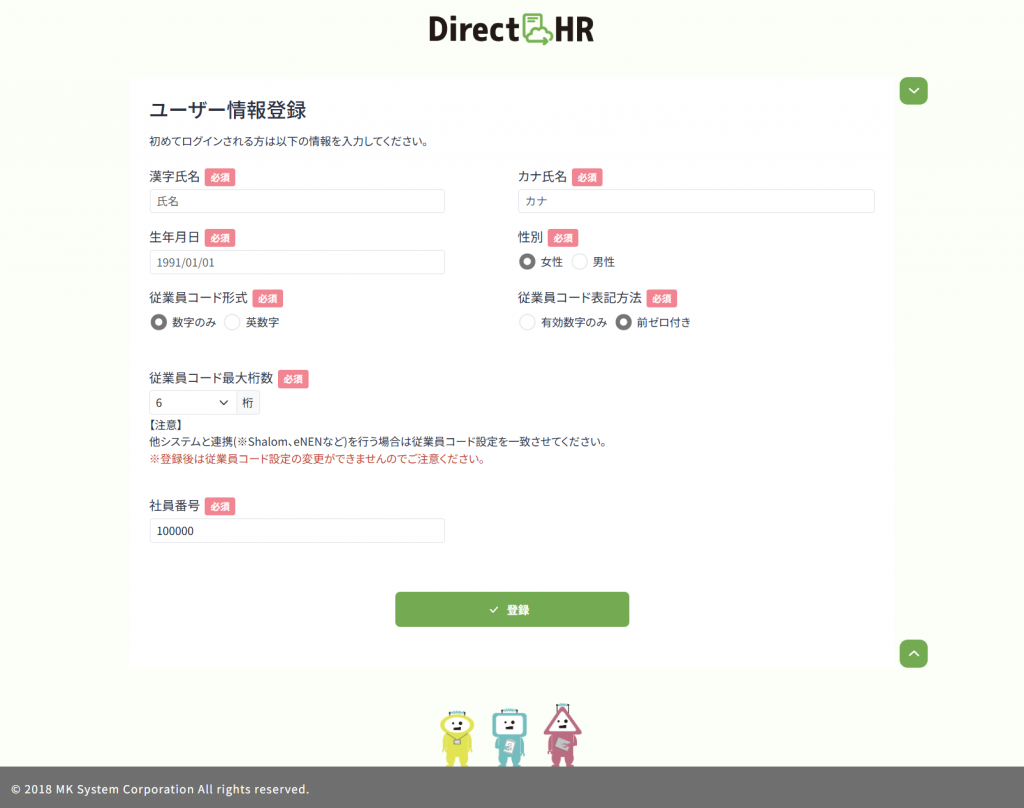Click the green scroll-down chevron button
The image size is (1024, 808).
pyautogui.click(x=913, y=91)
